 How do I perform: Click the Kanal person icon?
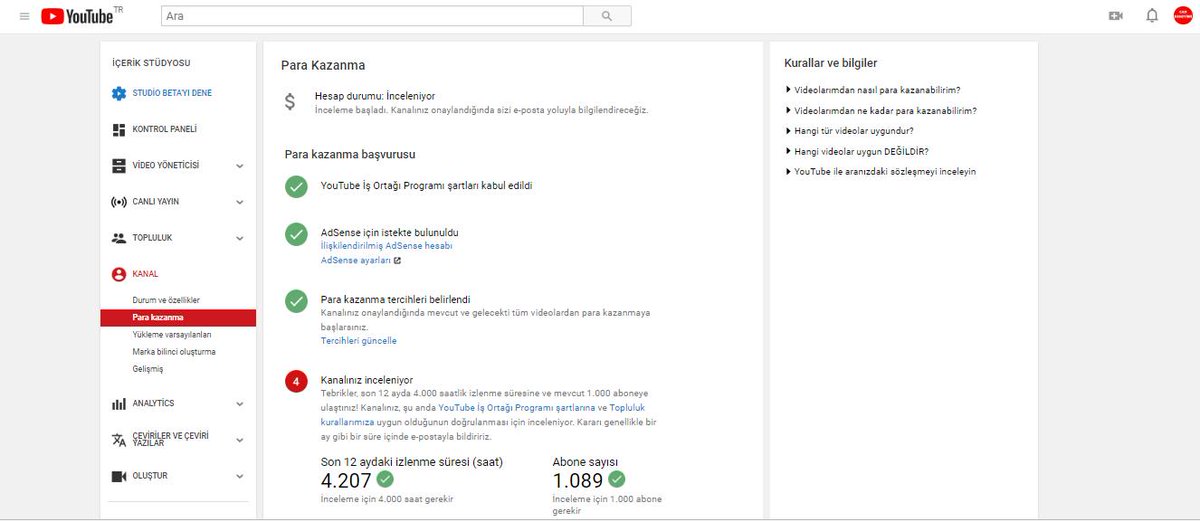pos(119,274)
